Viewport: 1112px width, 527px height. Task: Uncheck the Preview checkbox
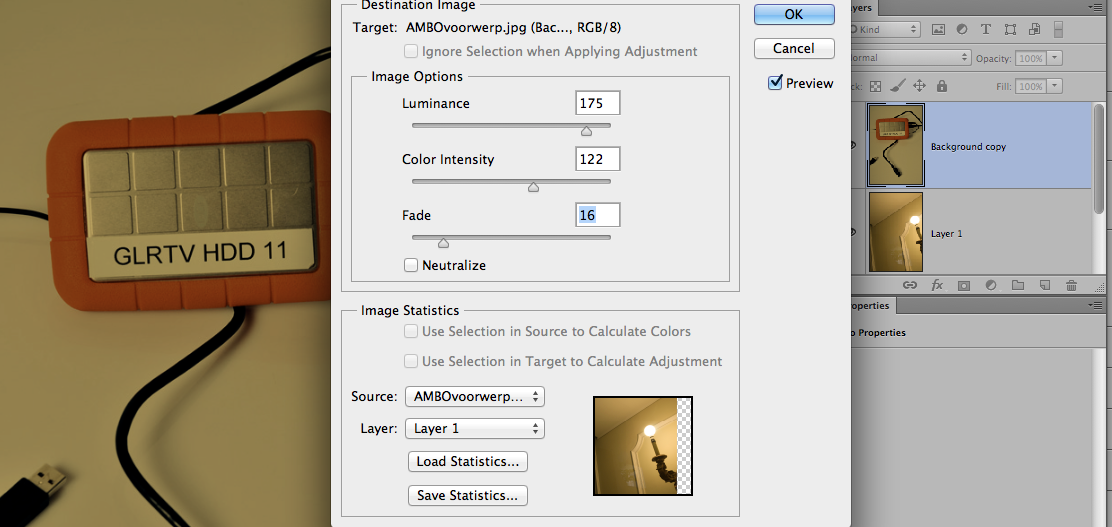point(775,83)
